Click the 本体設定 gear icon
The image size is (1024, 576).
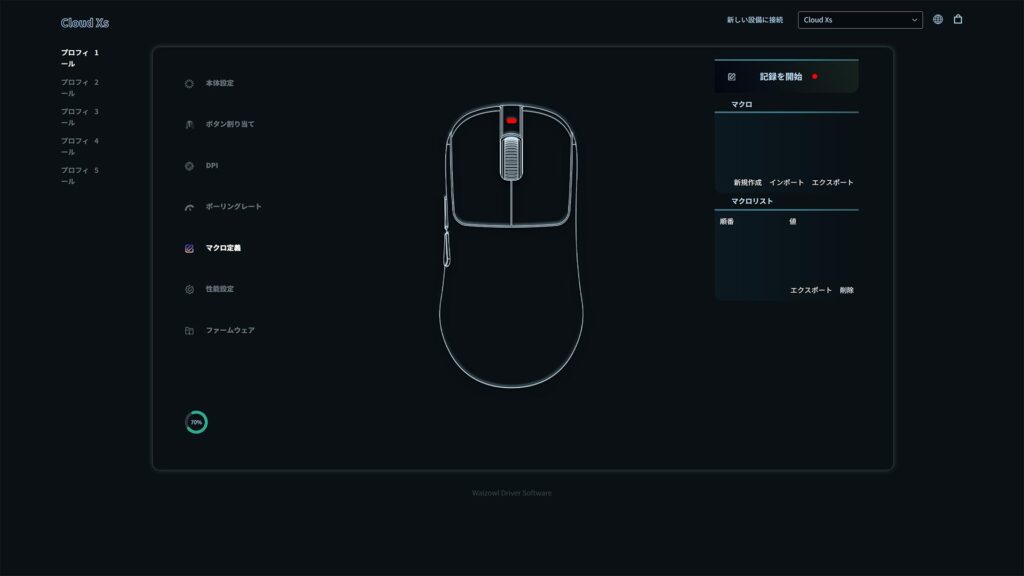(189, 84)
